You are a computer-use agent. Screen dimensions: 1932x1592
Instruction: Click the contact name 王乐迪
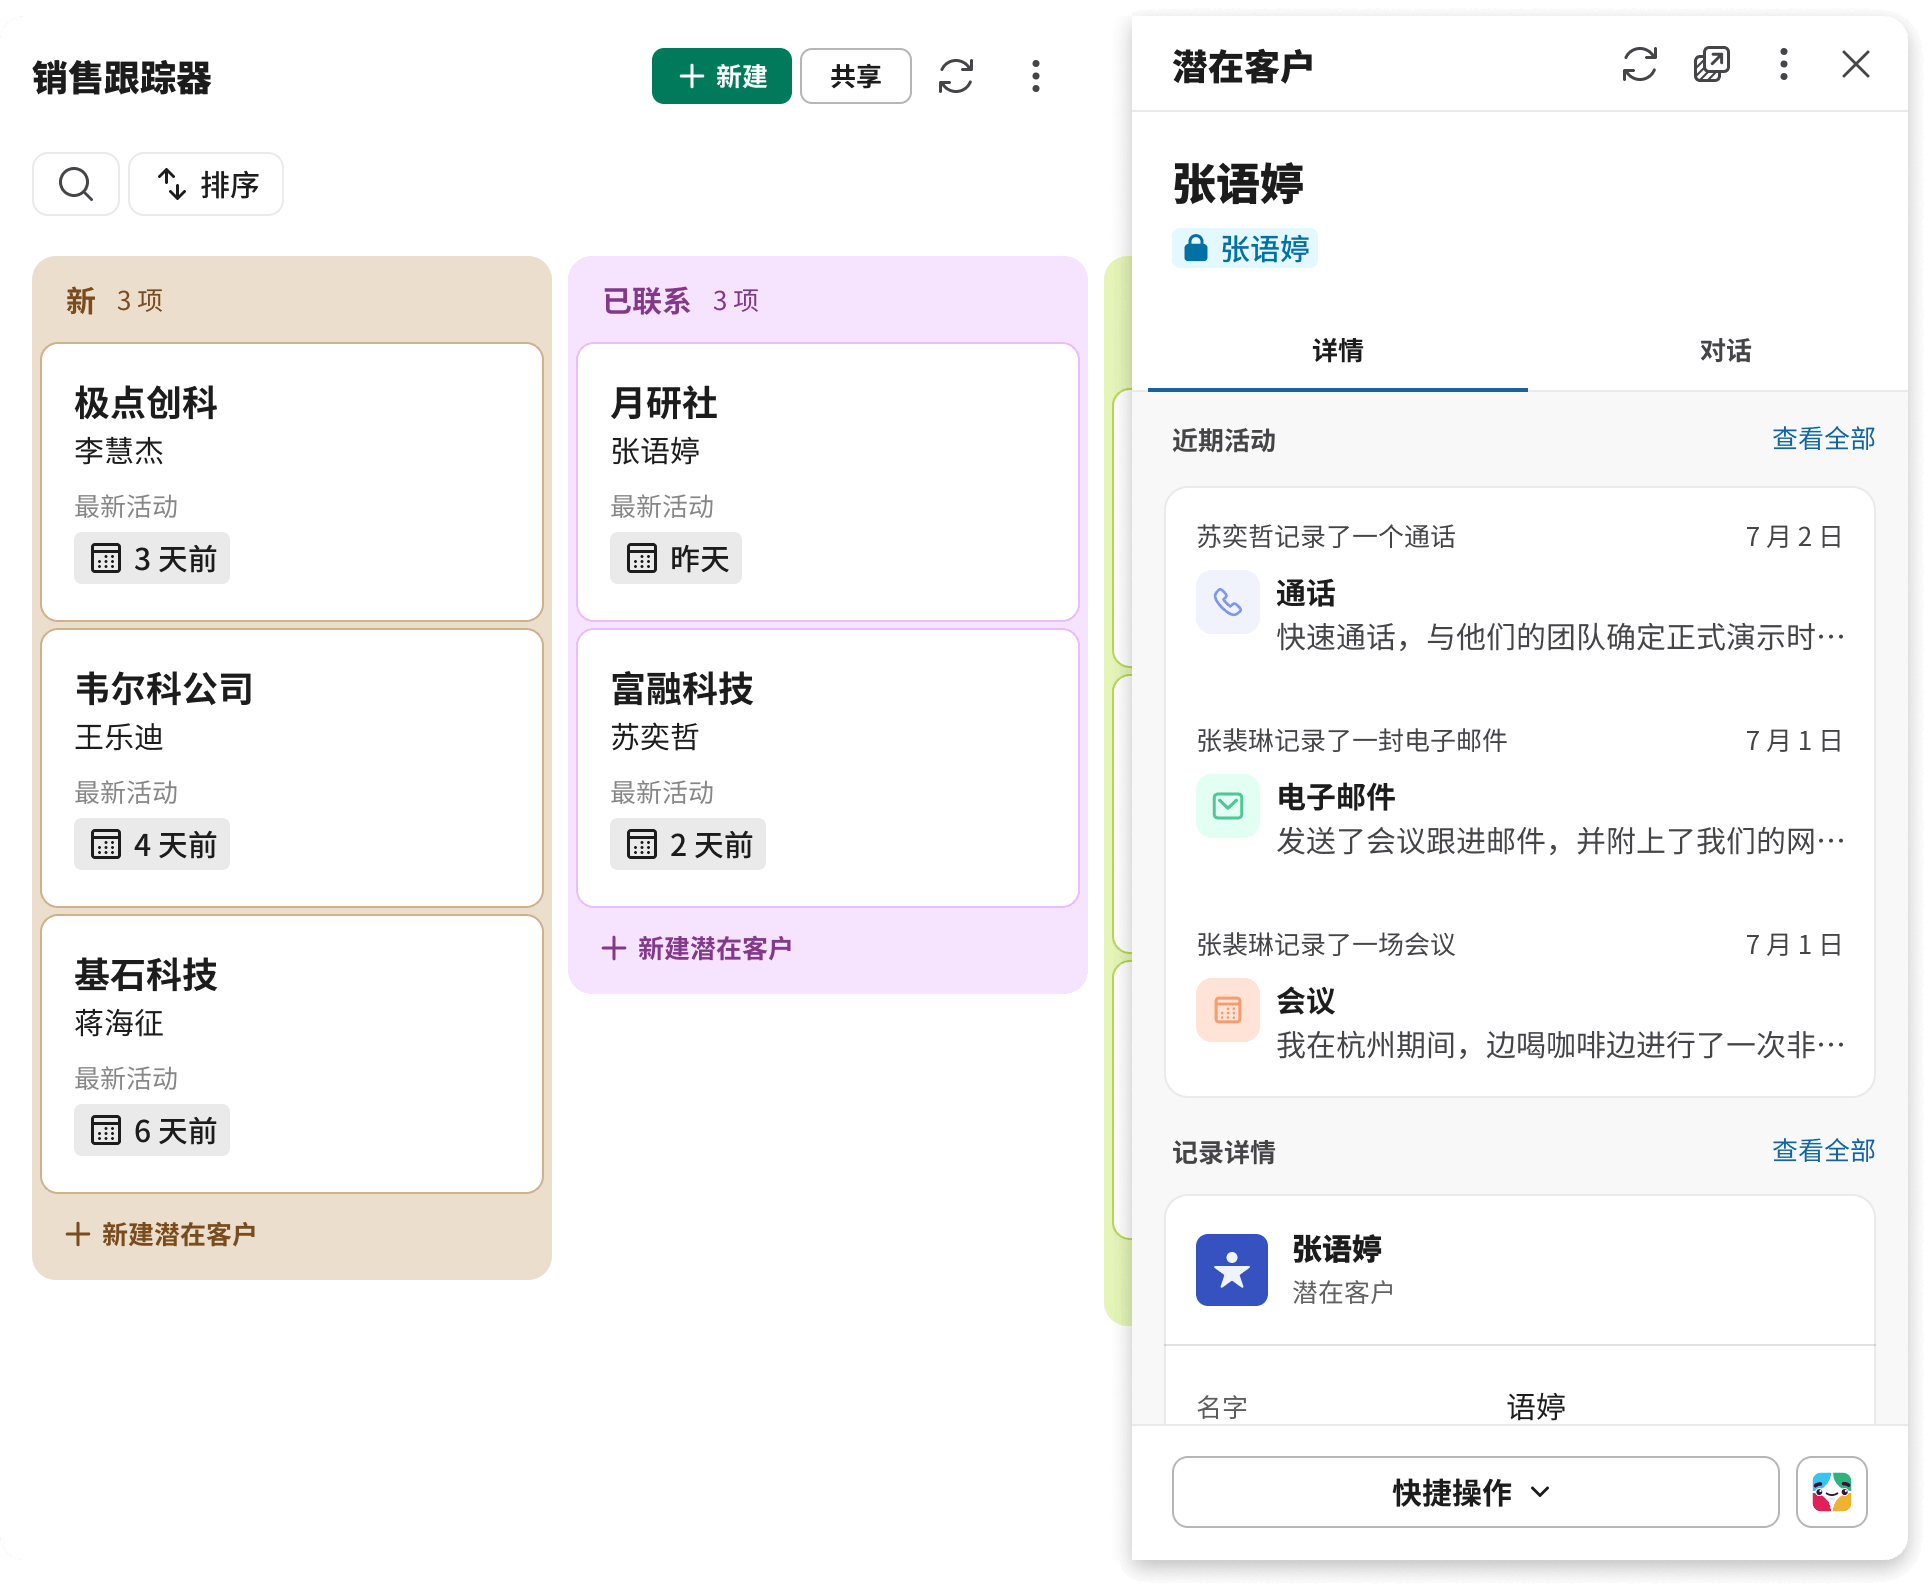pos(119,737)
